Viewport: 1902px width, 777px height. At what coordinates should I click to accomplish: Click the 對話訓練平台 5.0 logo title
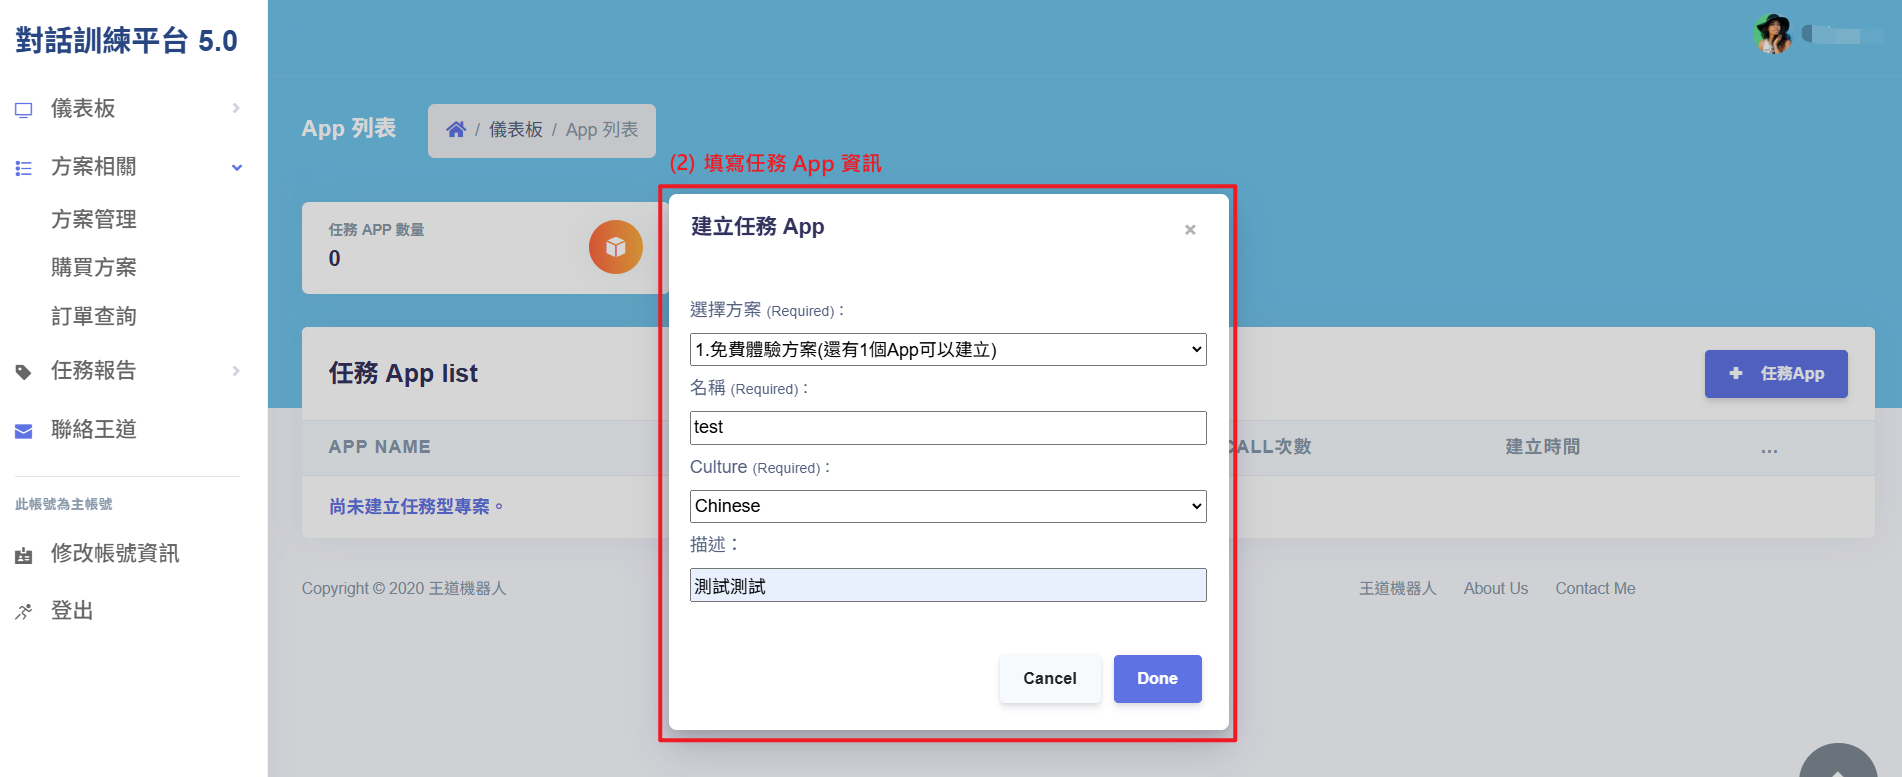(126, 41)
